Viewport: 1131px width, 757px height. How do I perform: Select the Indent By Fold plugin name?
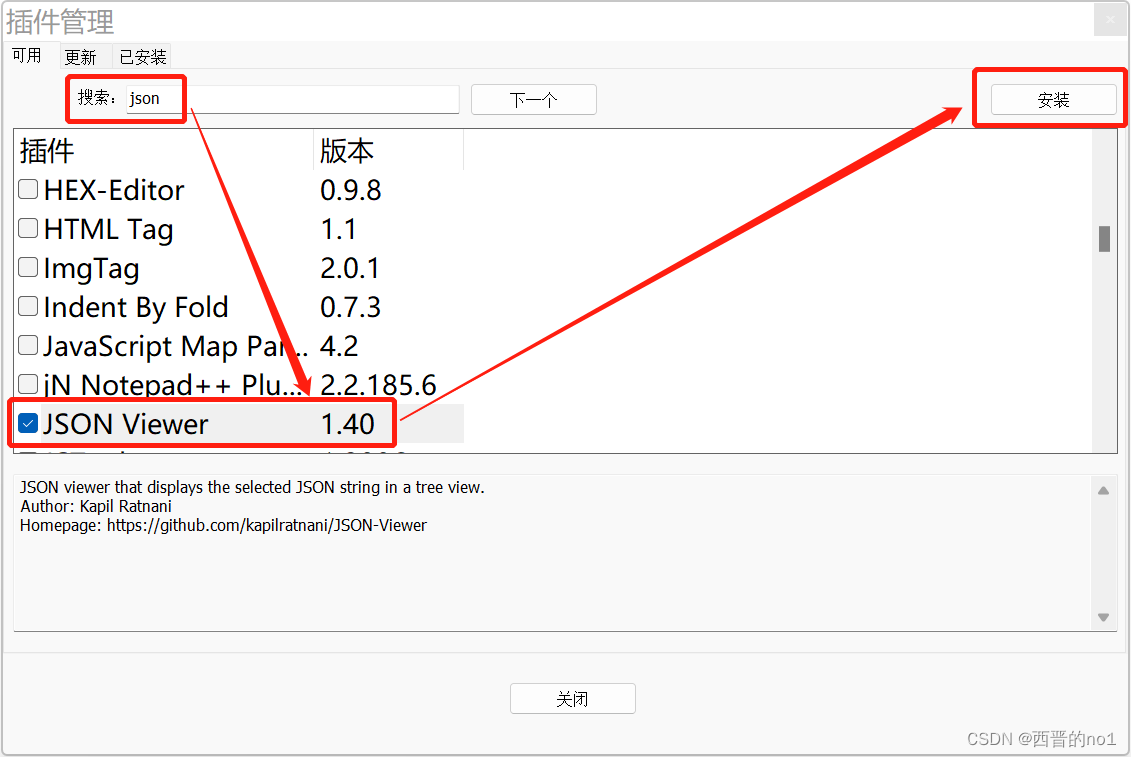tap(136, 307)
